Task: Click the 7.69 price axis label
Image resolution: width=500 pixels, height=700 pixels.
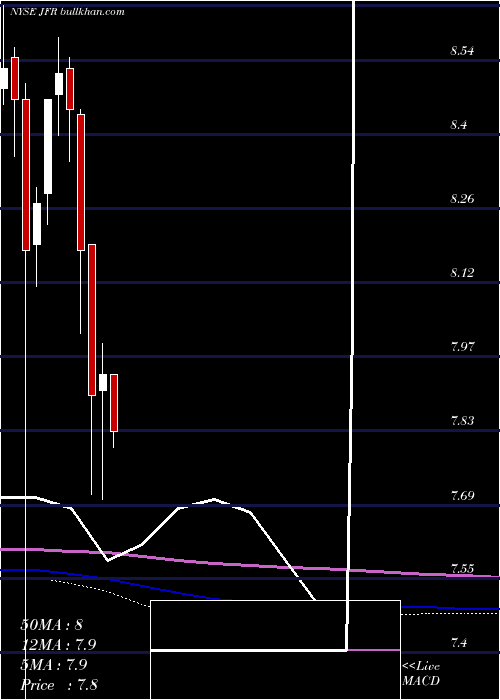Action: 462,495
